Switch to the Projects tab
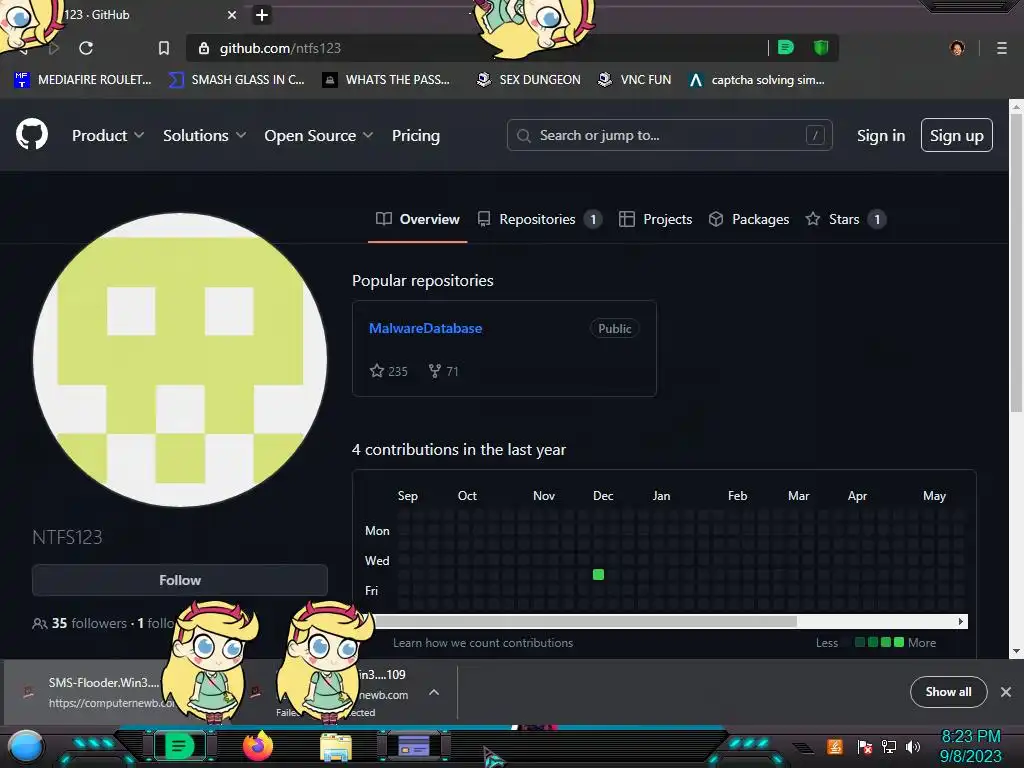This screenshot has height=768, width=1024. 655,219
